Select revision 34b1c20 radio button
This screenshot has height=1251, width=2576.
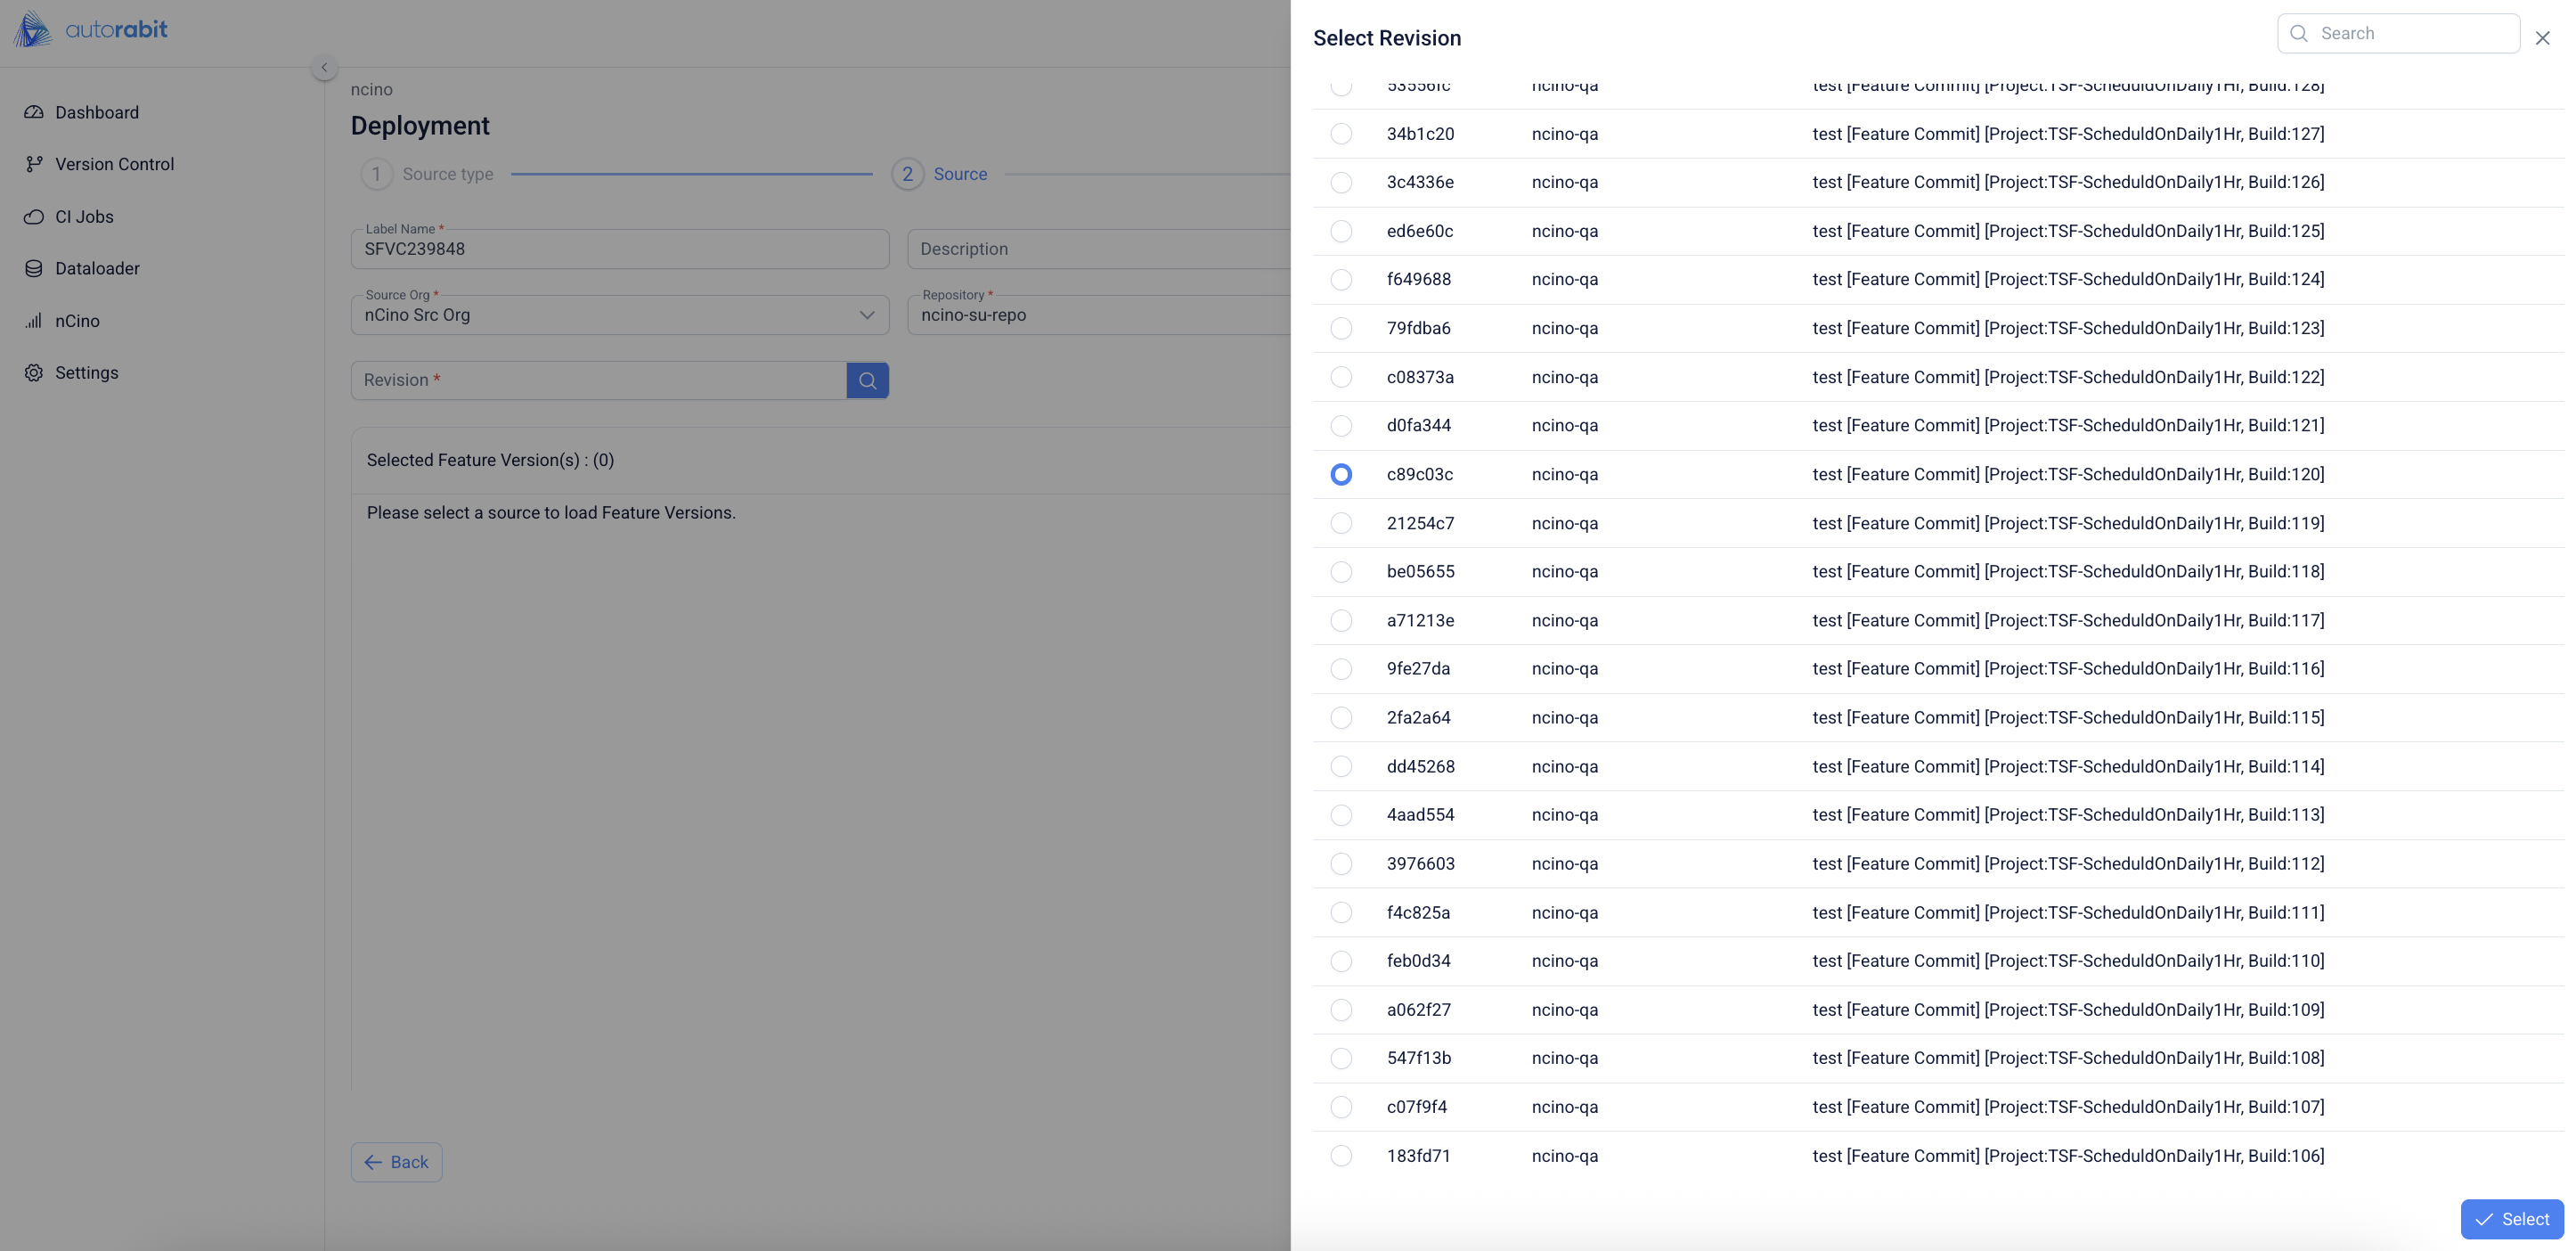click(x=1341, y=134)
